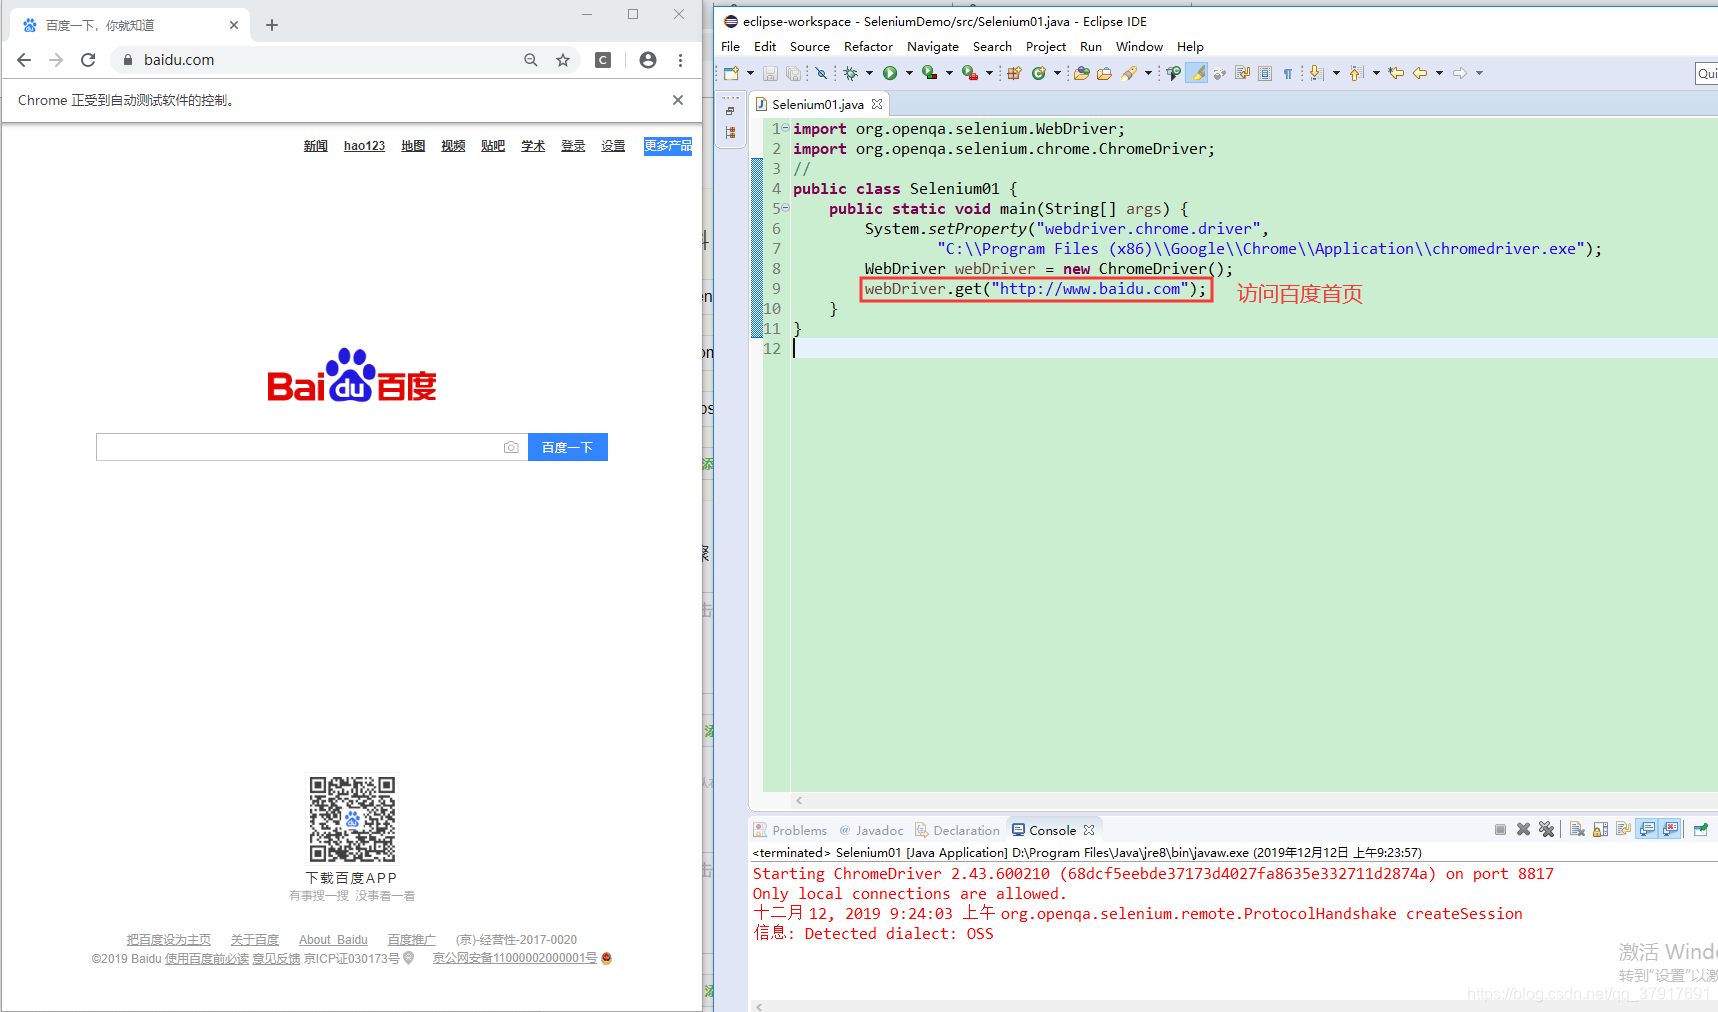Click the New Java Package icon
This screenshot has height=1012, width=1718.
coord(1014,73)
